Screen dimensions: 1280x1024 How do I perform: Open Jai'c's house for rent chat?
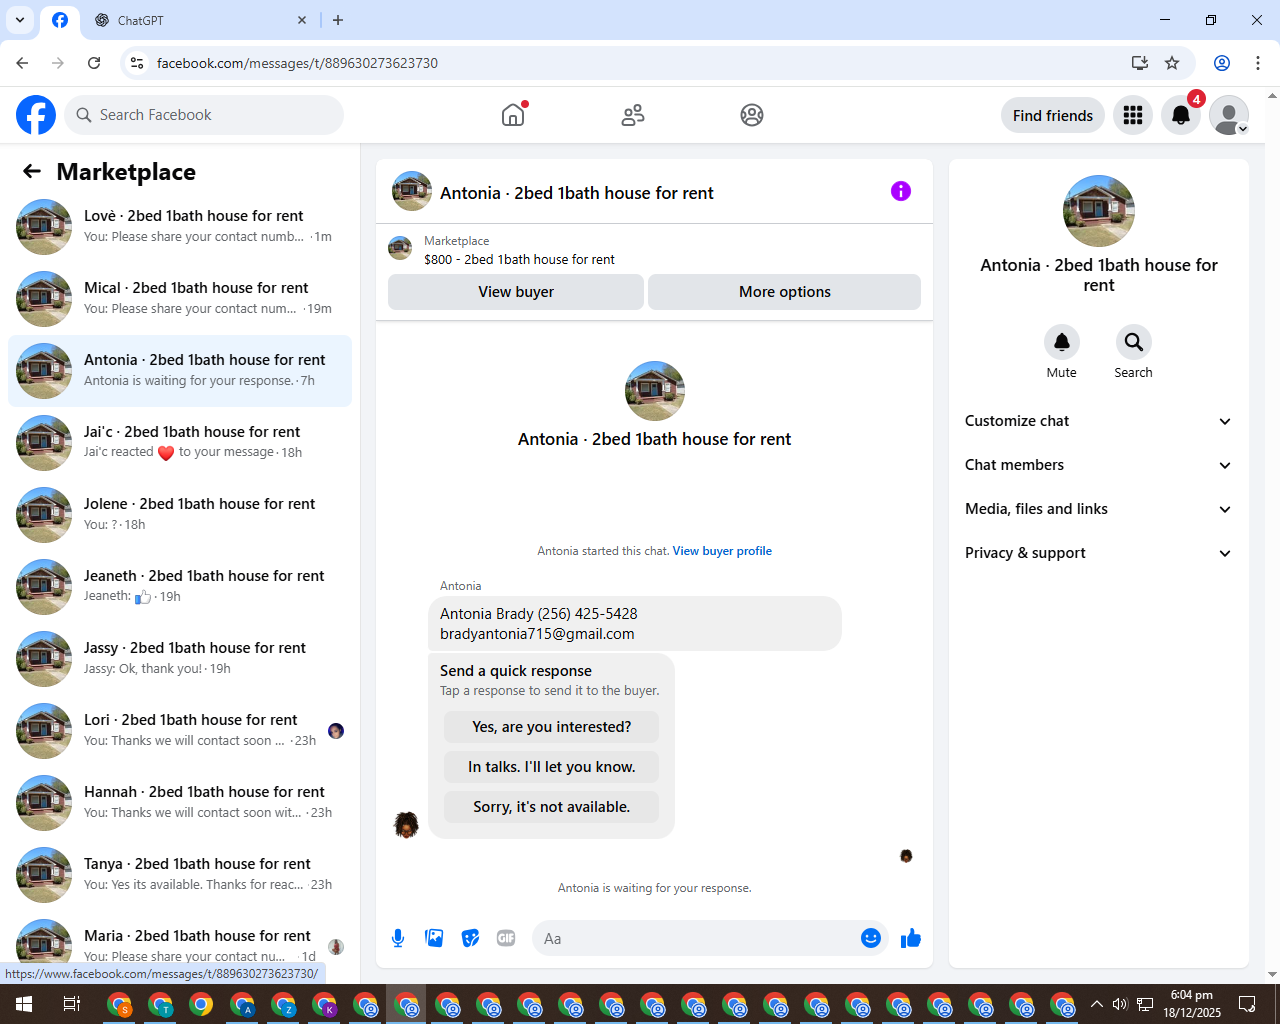[180, 443]
